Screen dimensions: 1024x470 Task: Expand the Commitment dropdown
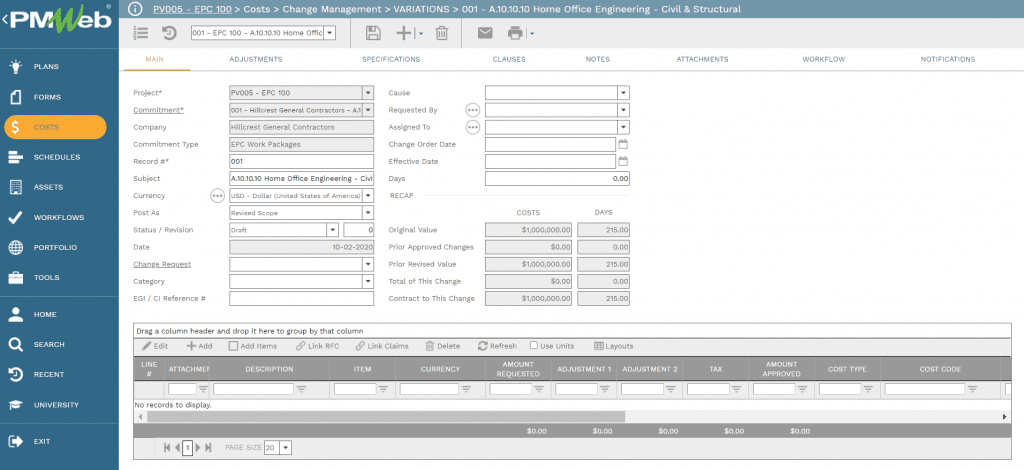point(368,110)
